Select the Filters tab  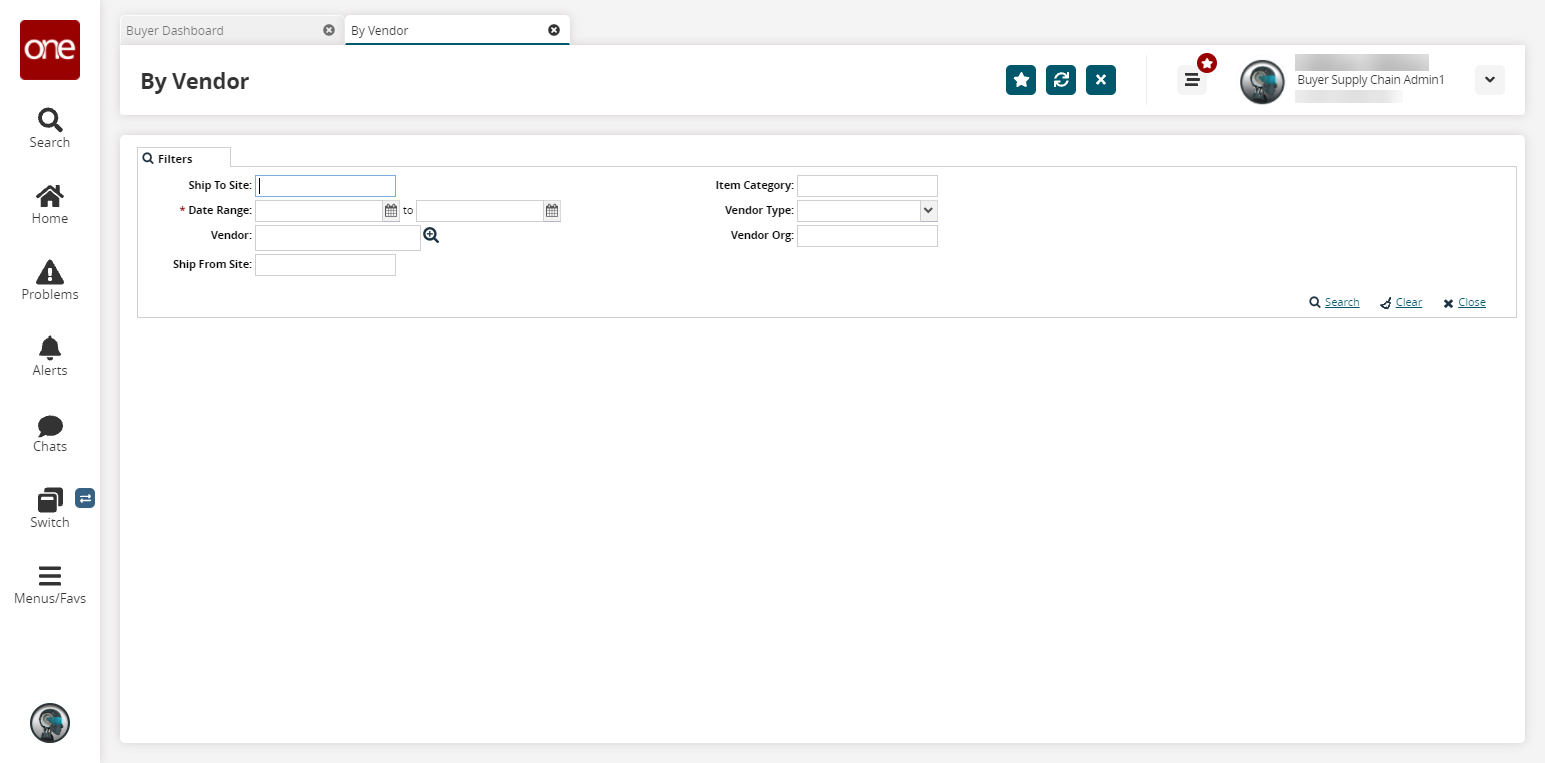[x=184, y=158]
